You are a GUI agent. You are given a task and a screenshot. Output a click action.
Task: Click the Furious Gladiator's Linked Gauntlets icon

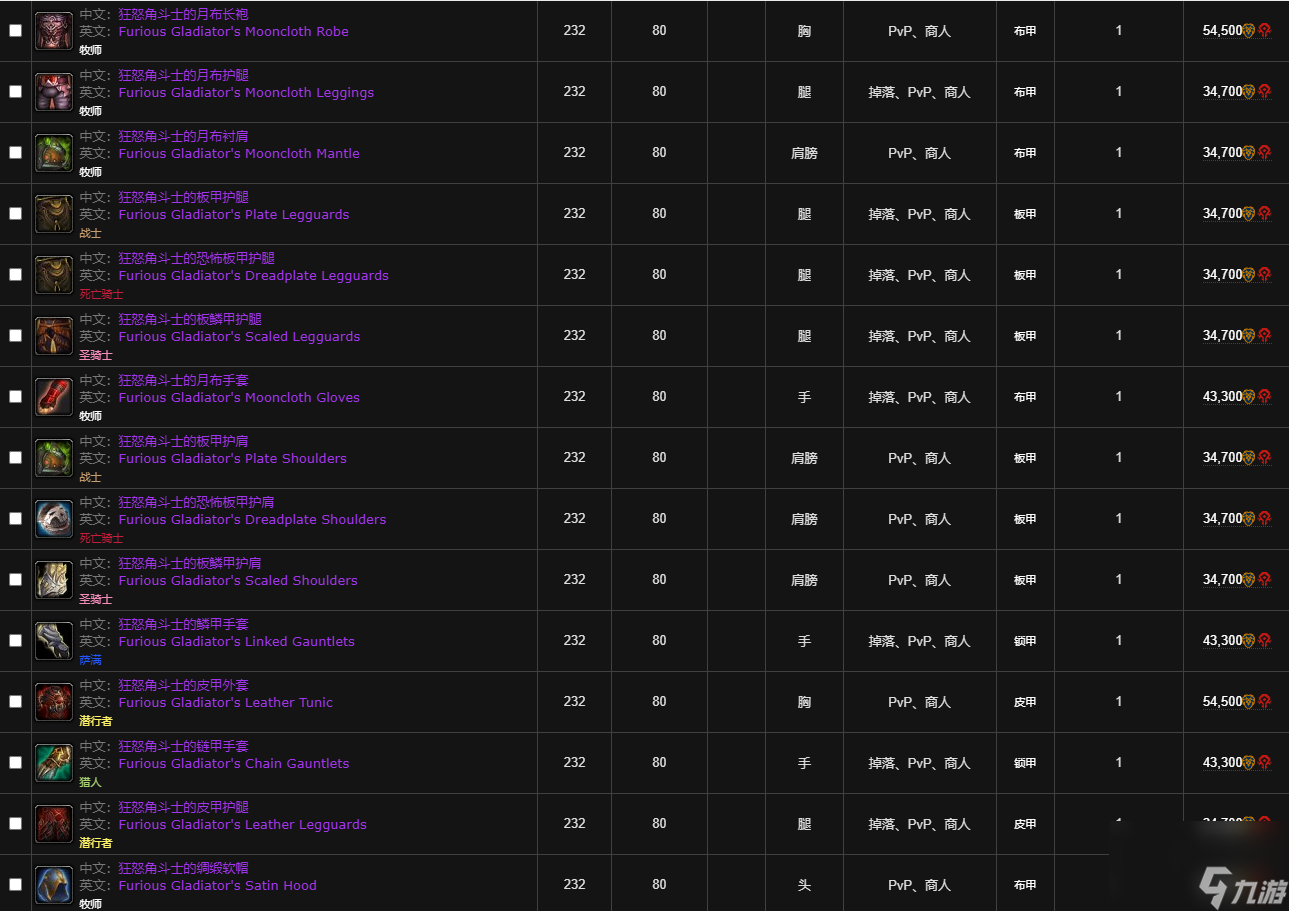click(54, 641)
